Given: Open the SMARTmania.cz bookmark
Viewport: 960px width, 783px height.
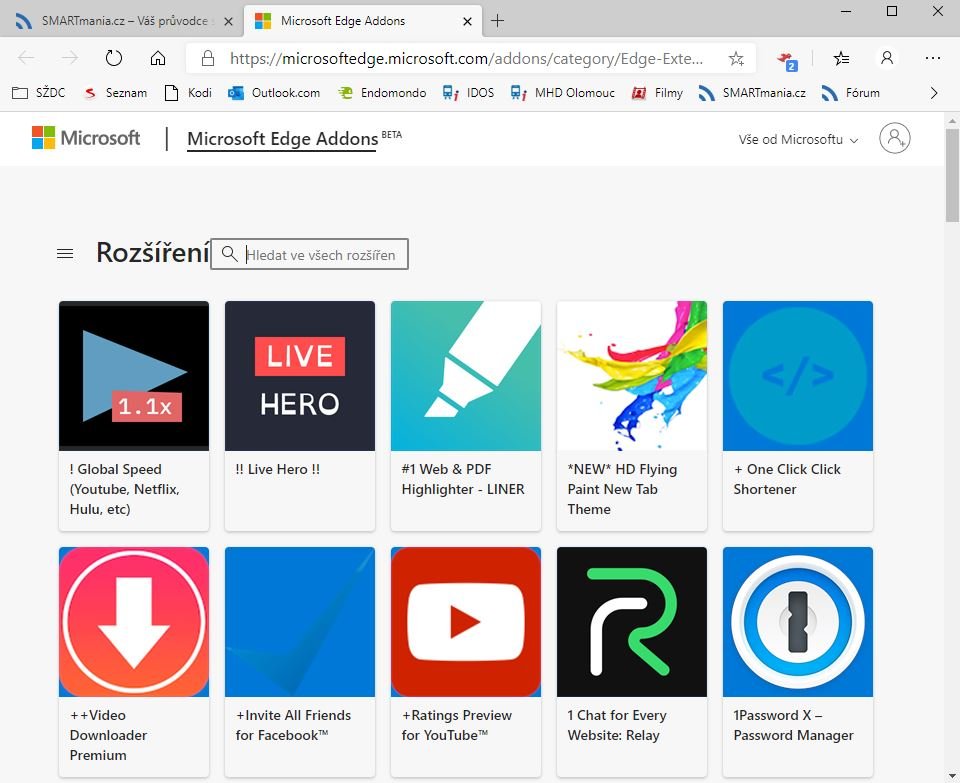Looking at the screenshot, I should (752, 93).
